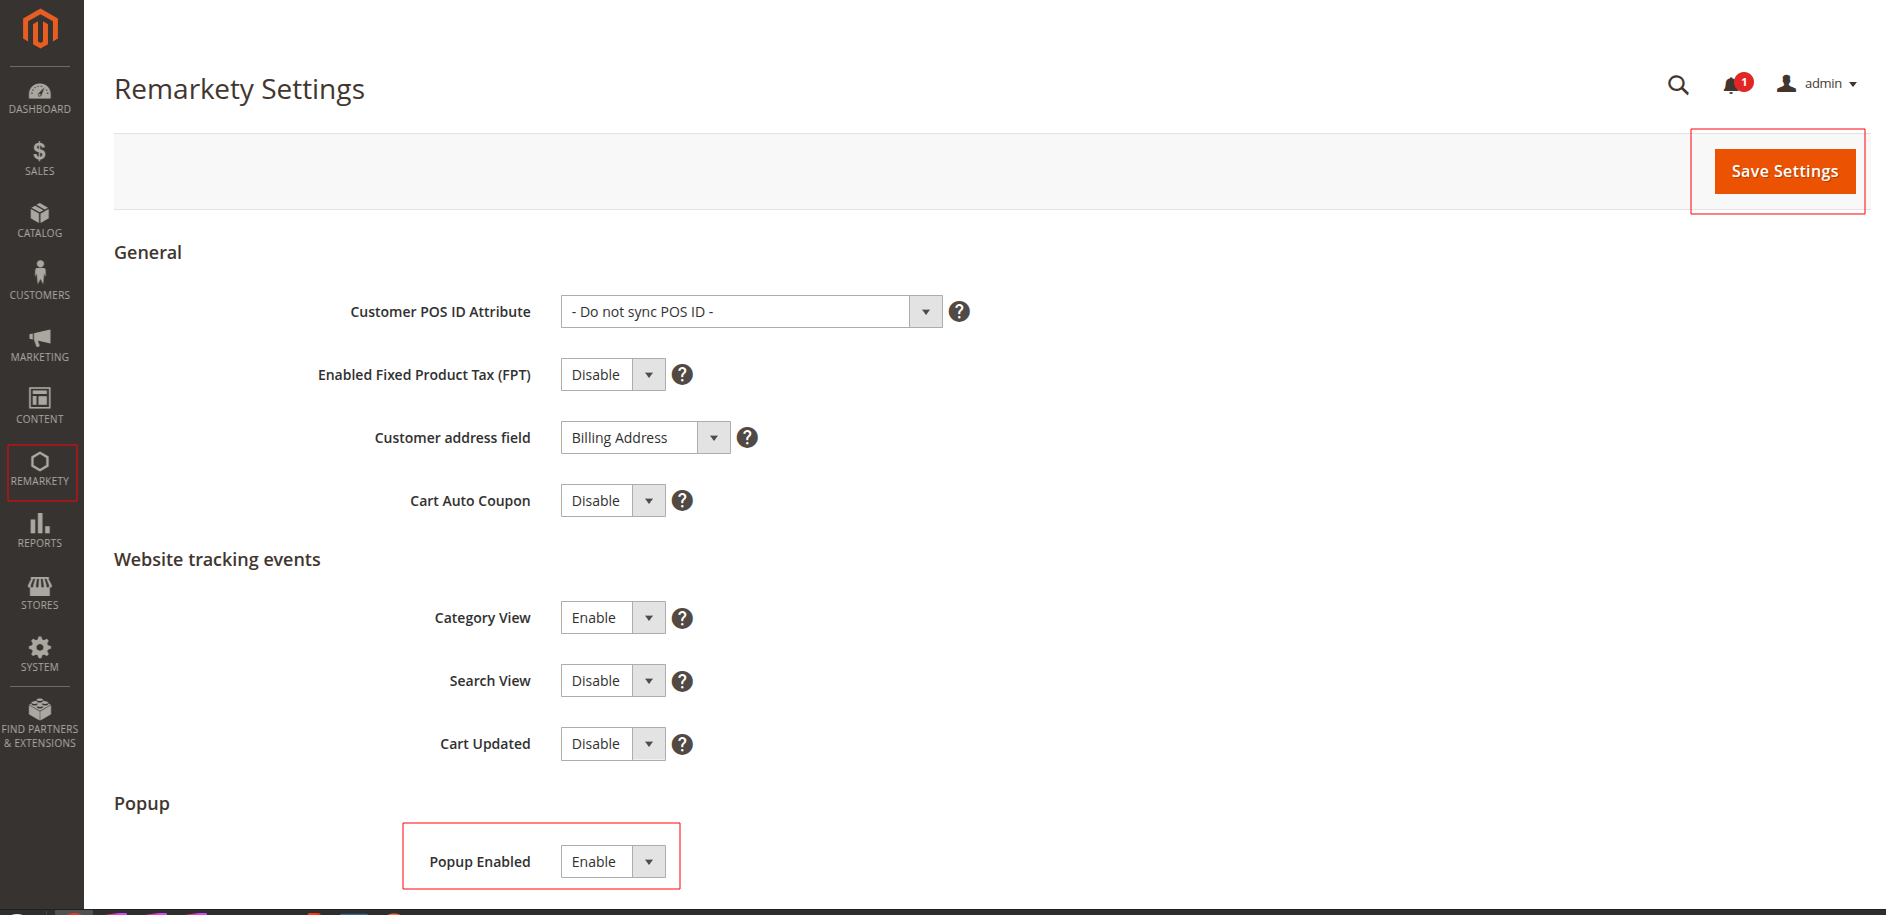
Task: Open the Customer POS ID Attribute dropdown
Action: [751, 312]
